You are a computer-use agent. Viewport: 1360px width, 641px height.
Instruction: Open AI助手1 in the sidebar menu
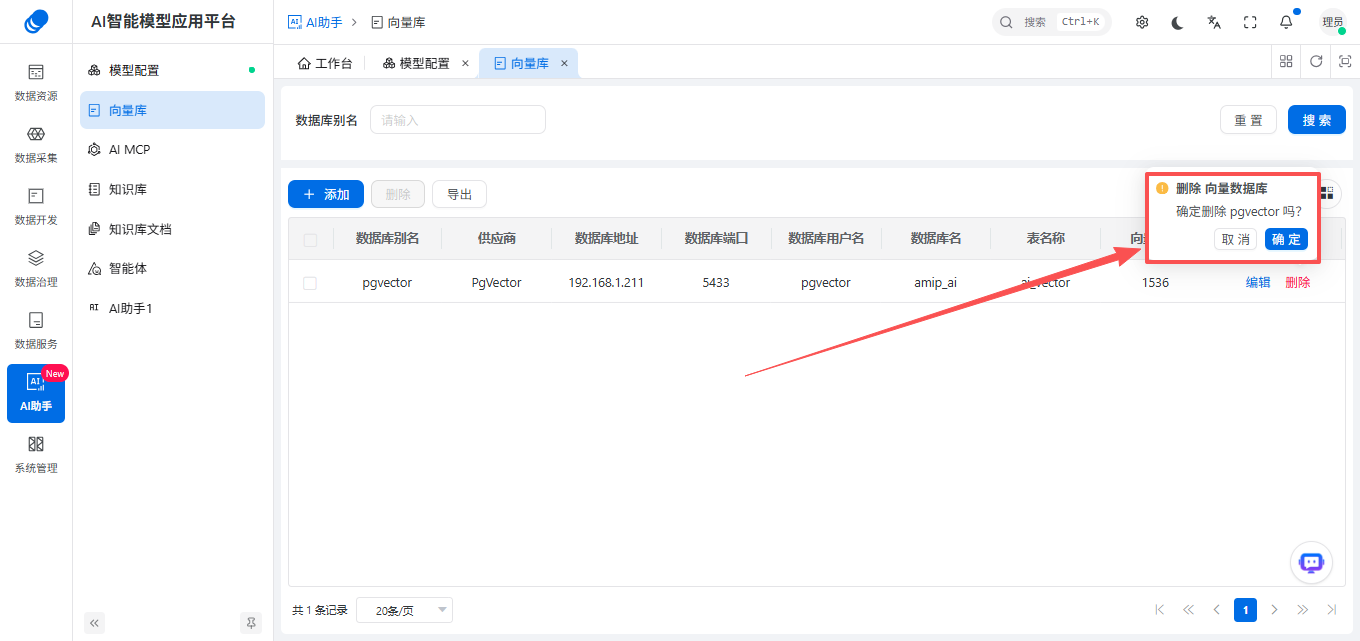(172, 308)
